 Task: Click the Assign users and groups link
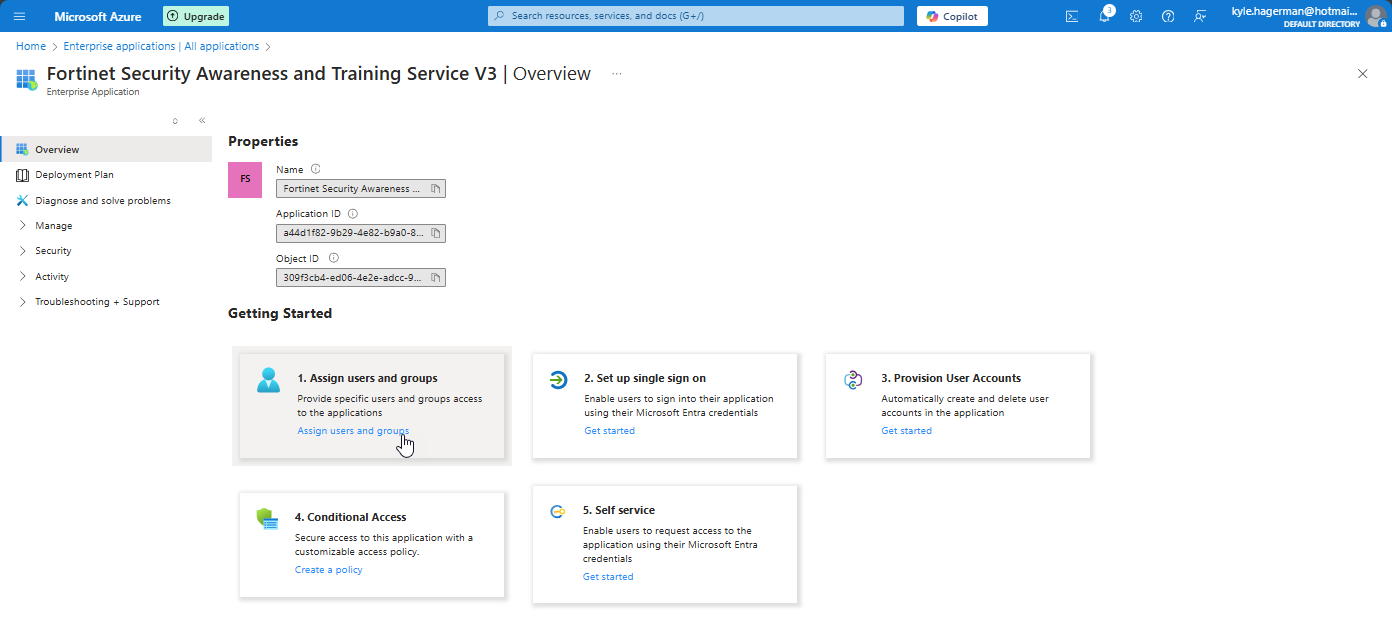(353, 431)
